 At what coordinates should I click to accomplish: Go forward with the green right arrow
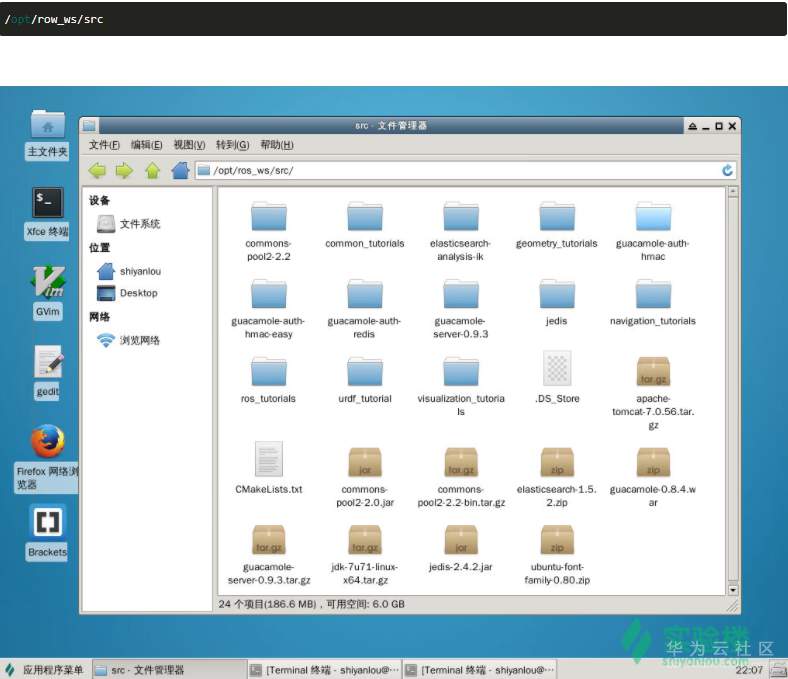tap(124, 171)
